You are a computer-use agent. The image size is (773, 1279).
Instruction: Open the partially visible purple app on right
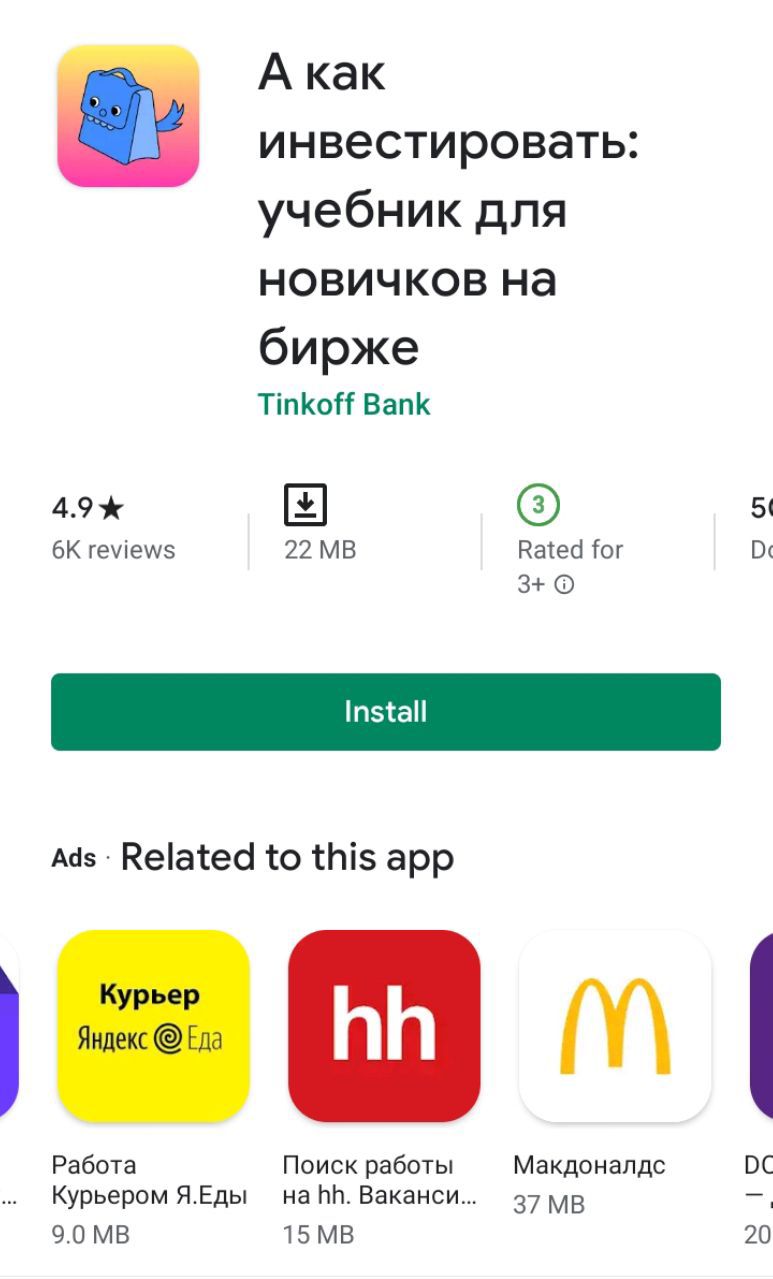761,1026
